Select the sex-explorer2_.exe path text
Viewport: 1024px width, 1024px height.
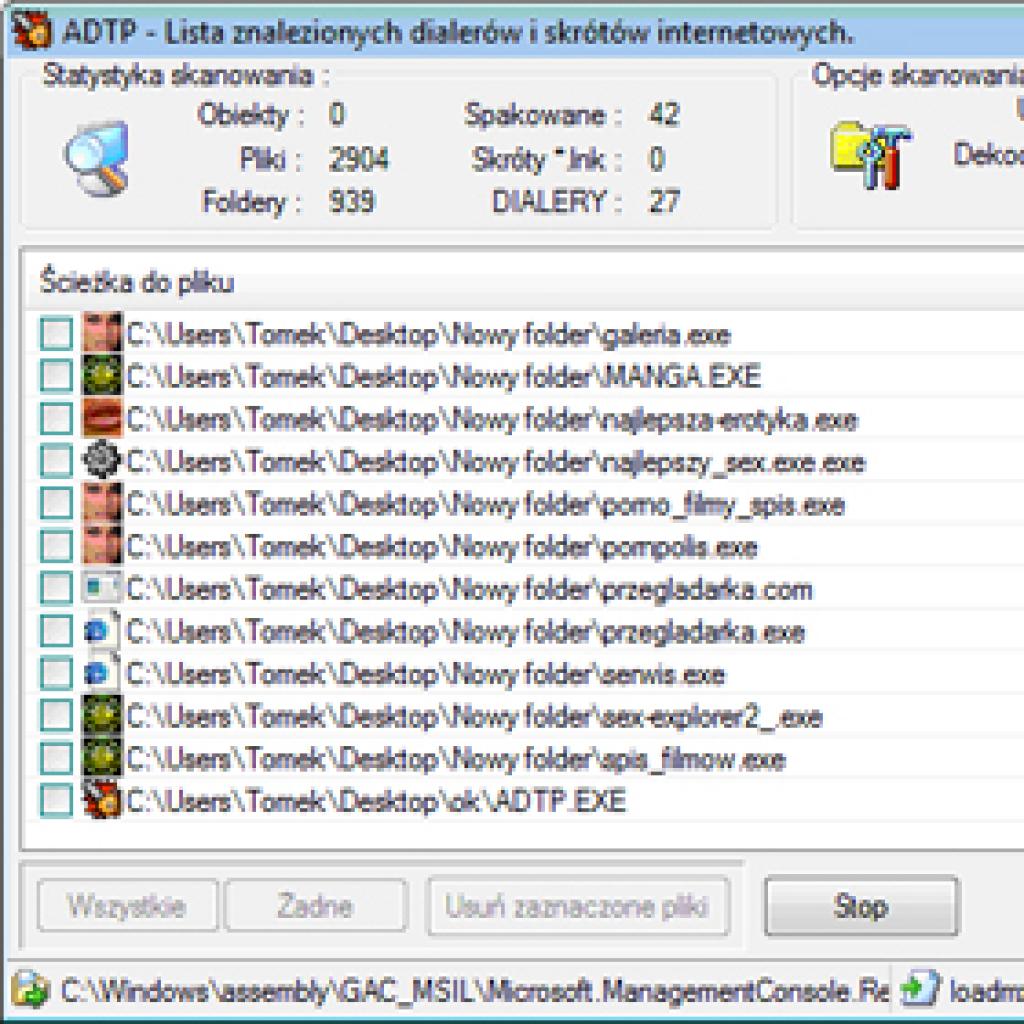pyautogui.click(x=474, y=717)
